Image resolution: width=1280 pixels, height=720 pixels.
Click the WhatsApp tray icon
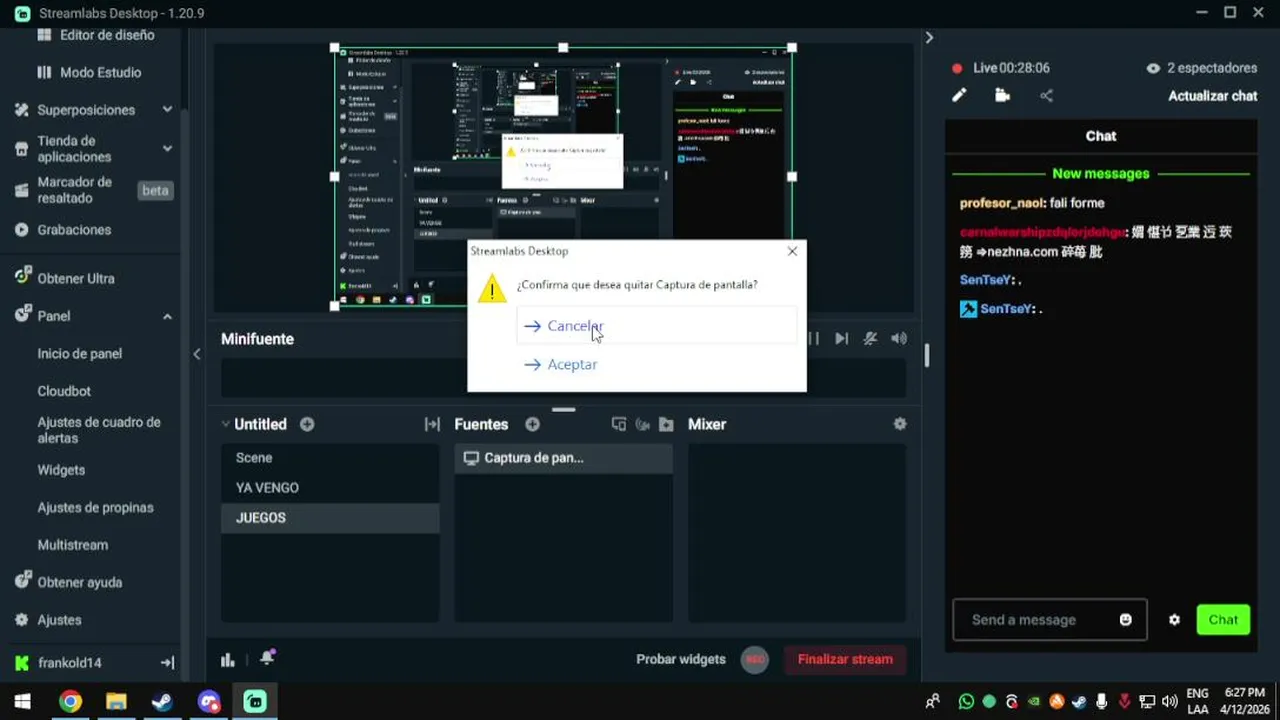[966, 702]
